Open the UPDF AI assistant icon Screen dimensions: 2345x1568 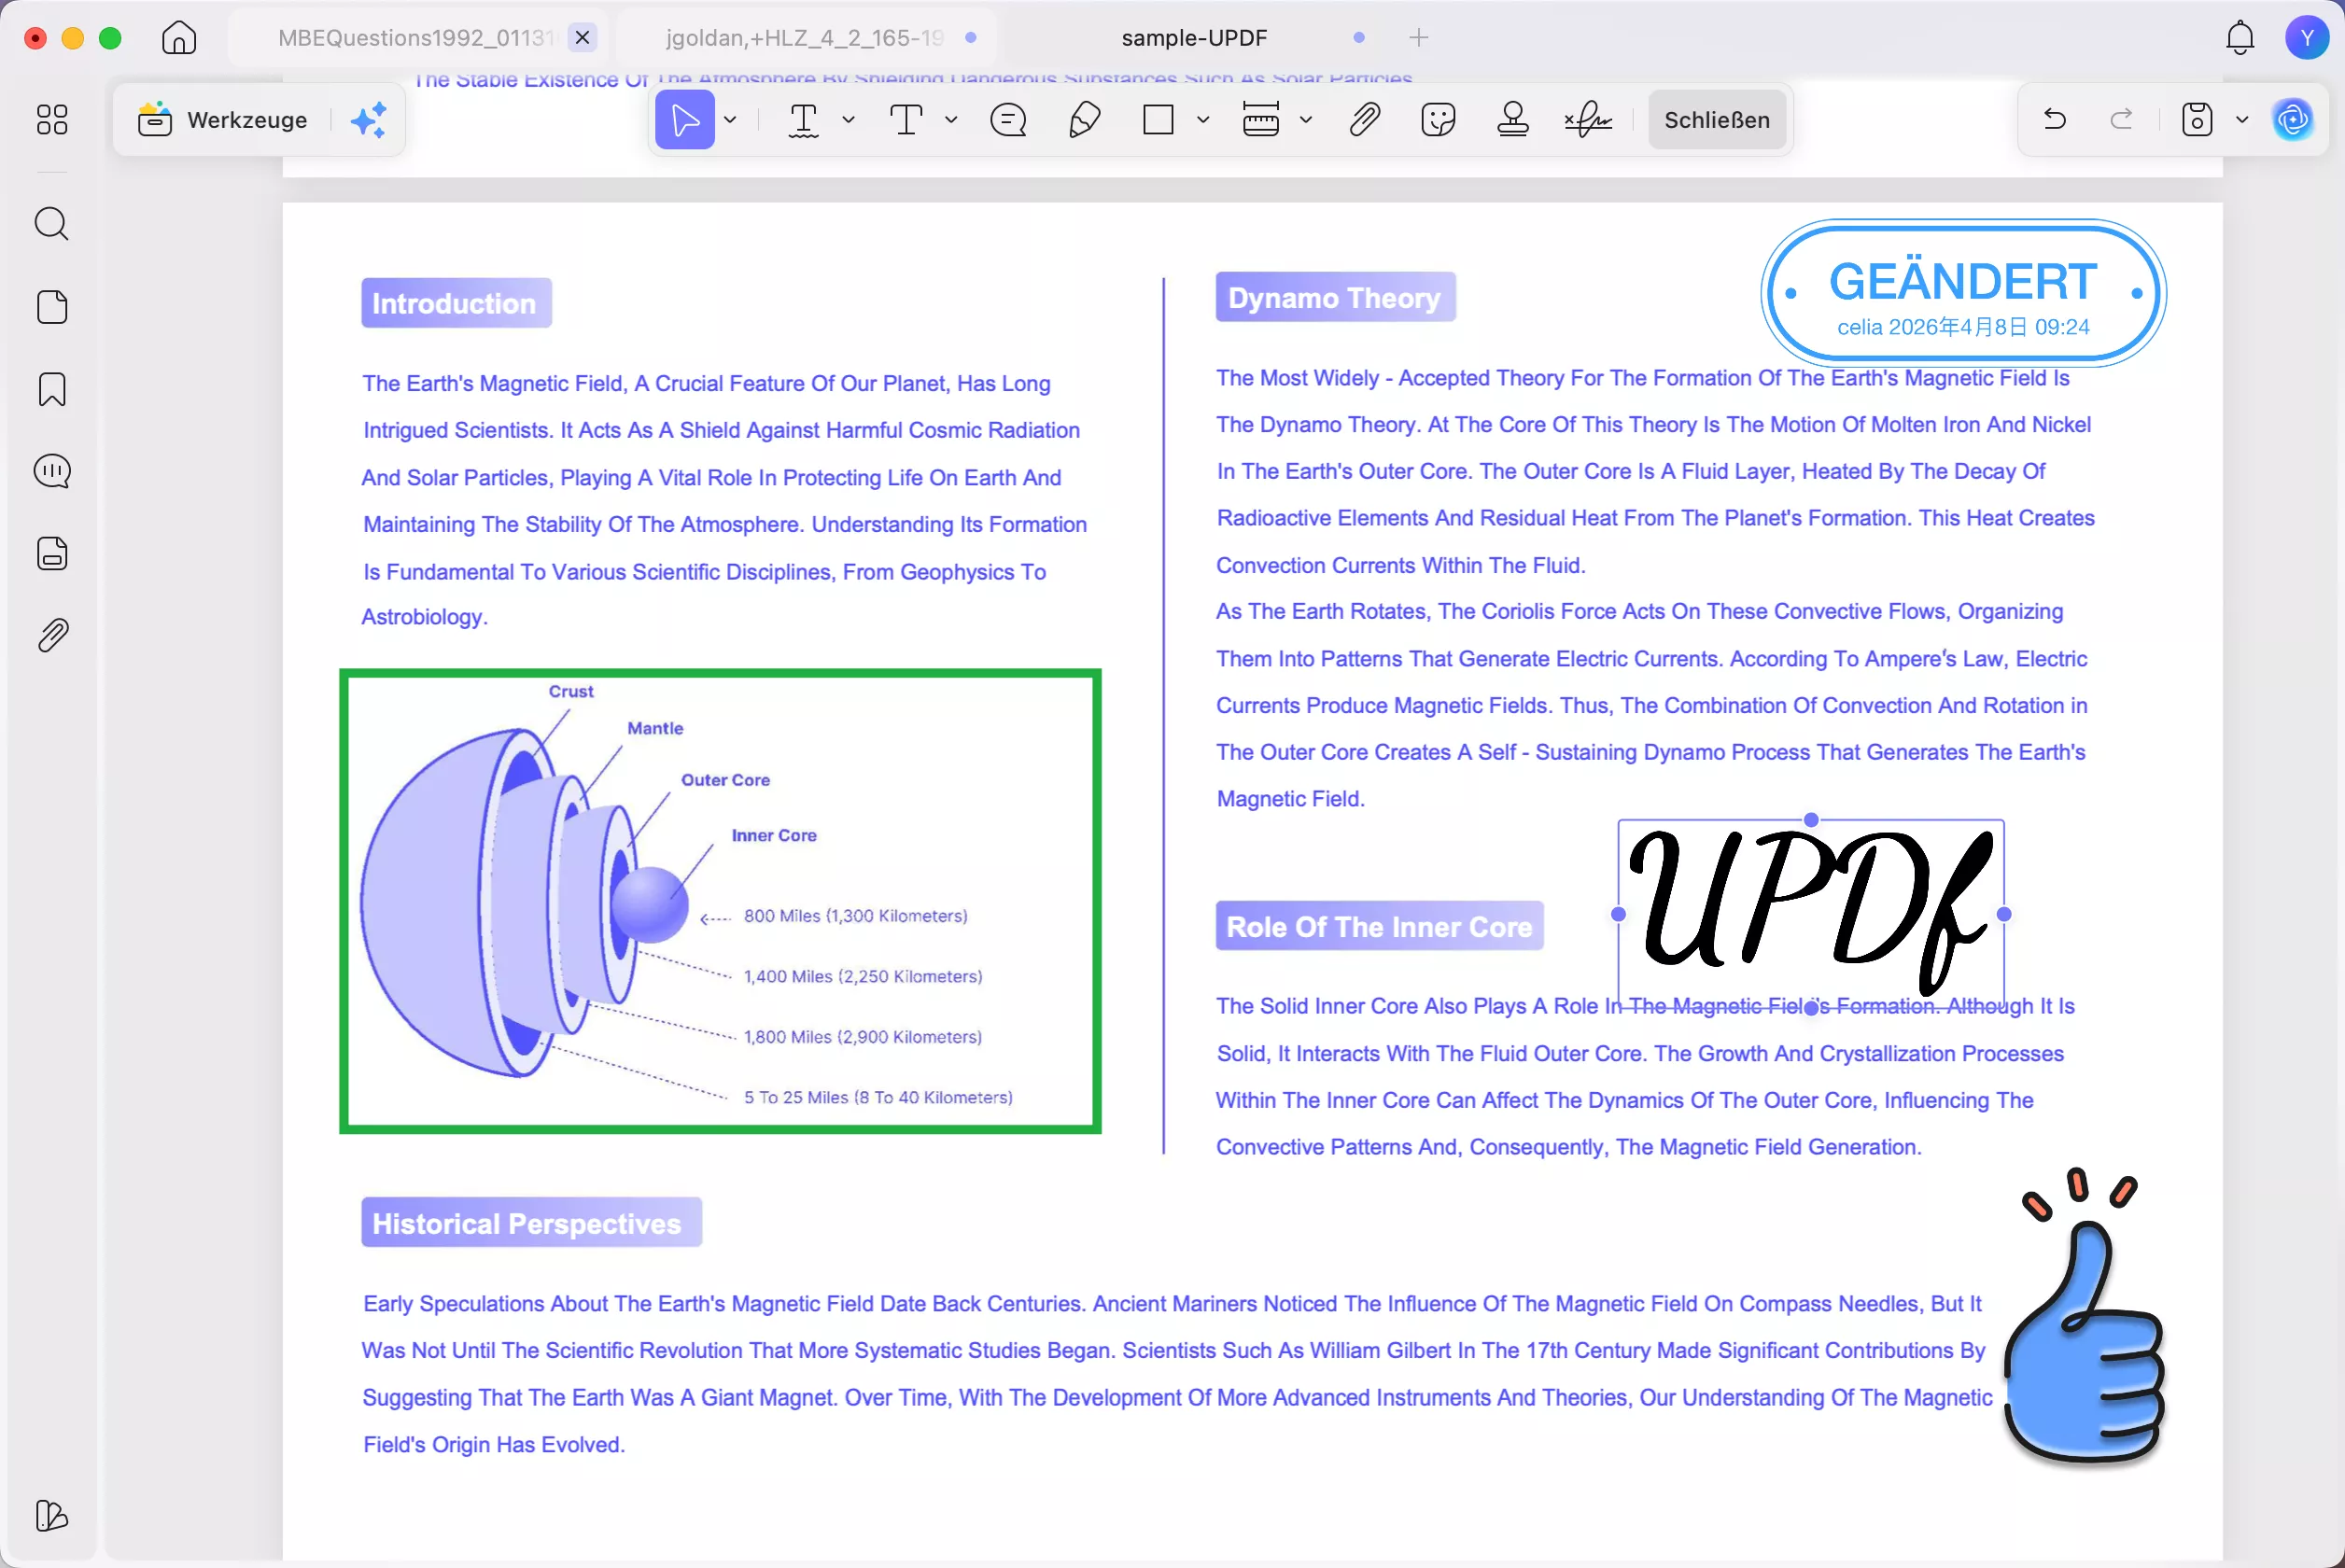coord(2293,120)
